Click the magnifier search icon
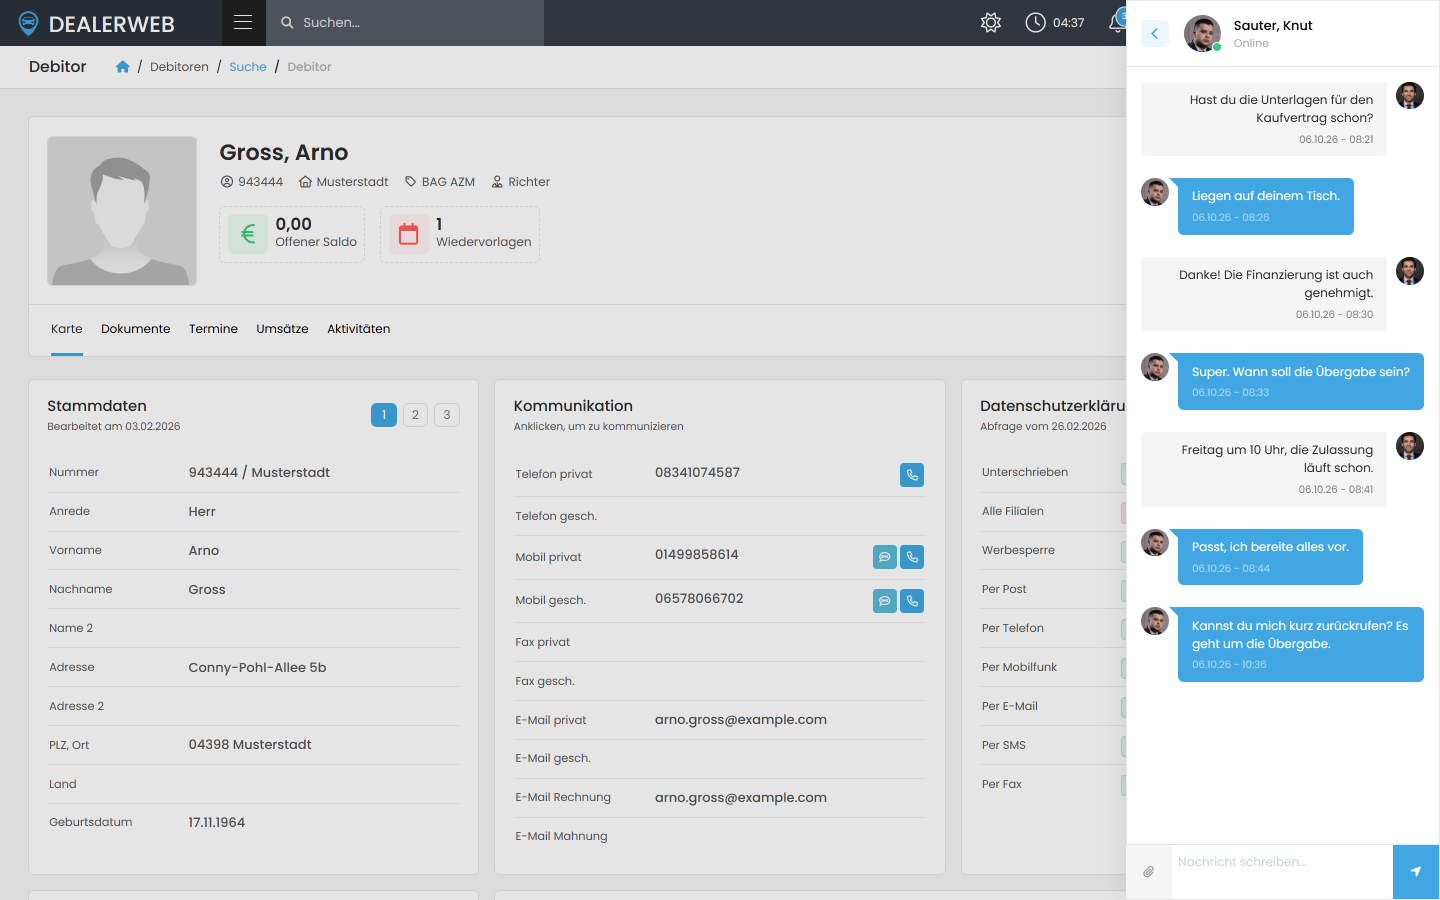The image size is (1440, 900). tap(287, 22)
